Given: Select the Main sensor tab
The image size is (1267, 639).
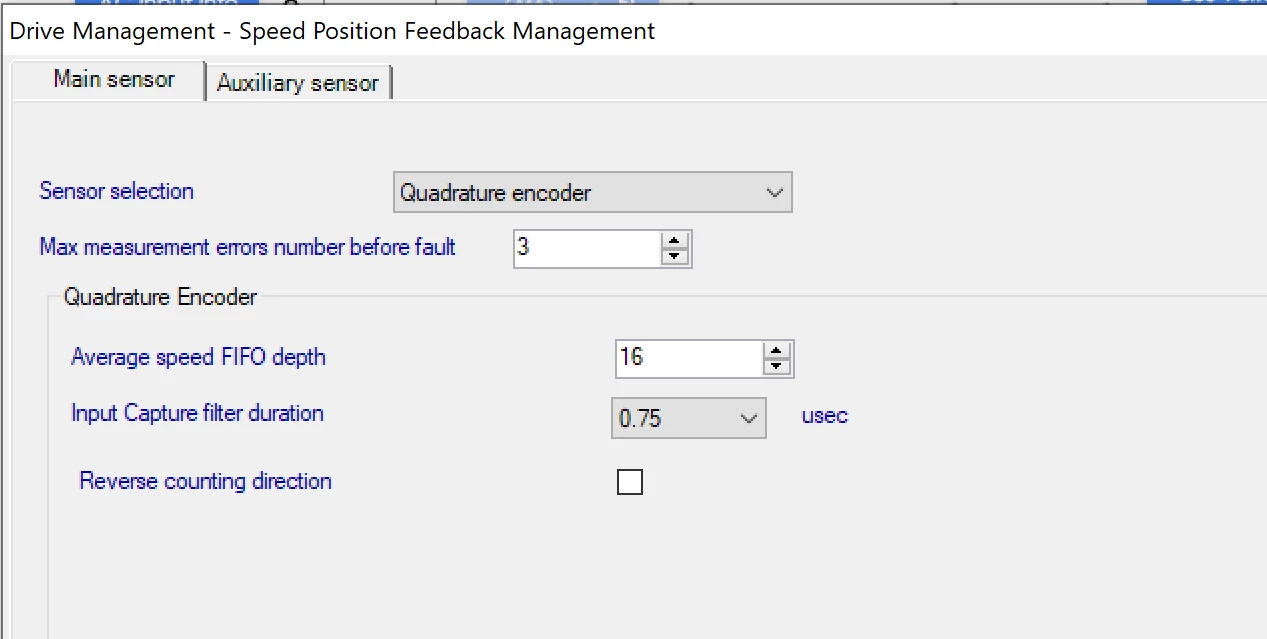Looking at the screenshot, I should 114,79.
